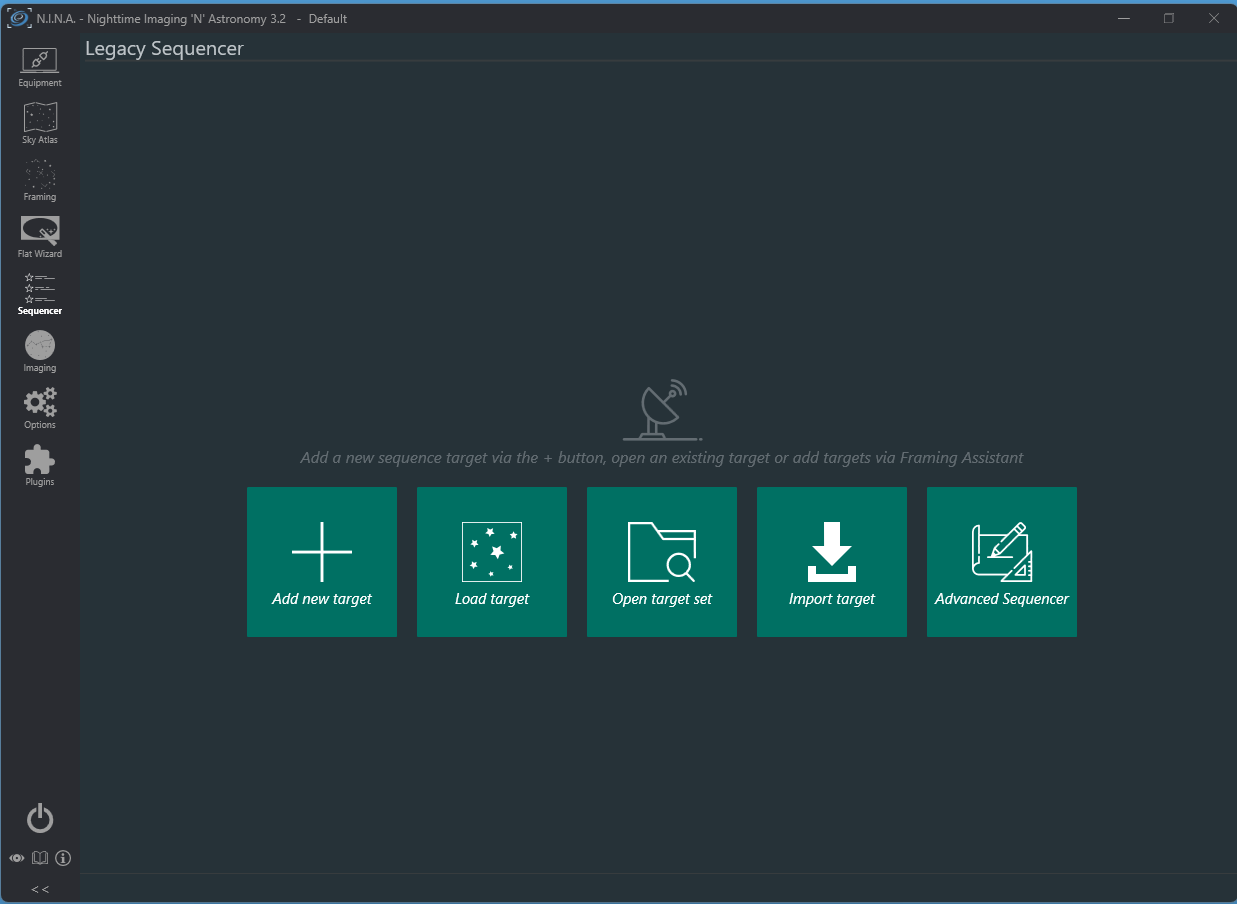The image size is (1237, 904).
Task: Open the Sky Atlas section
Action: point(40,124)
